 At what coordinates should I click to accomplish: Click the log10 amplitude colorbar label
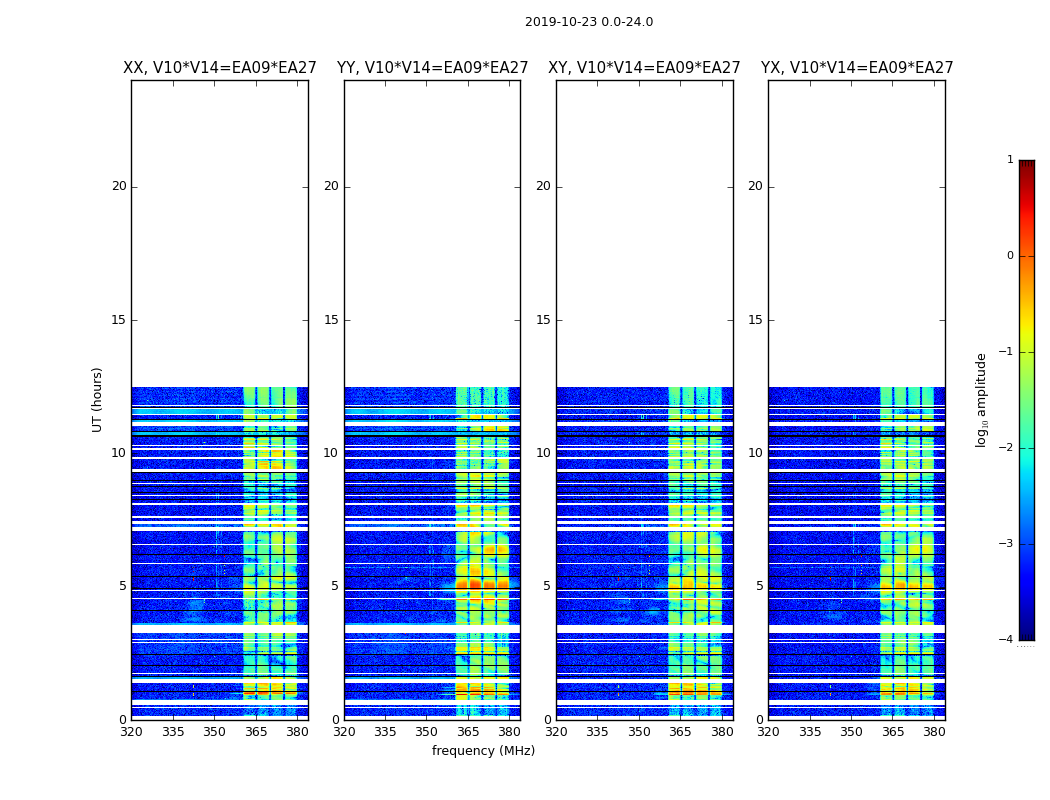coord(981,400)
